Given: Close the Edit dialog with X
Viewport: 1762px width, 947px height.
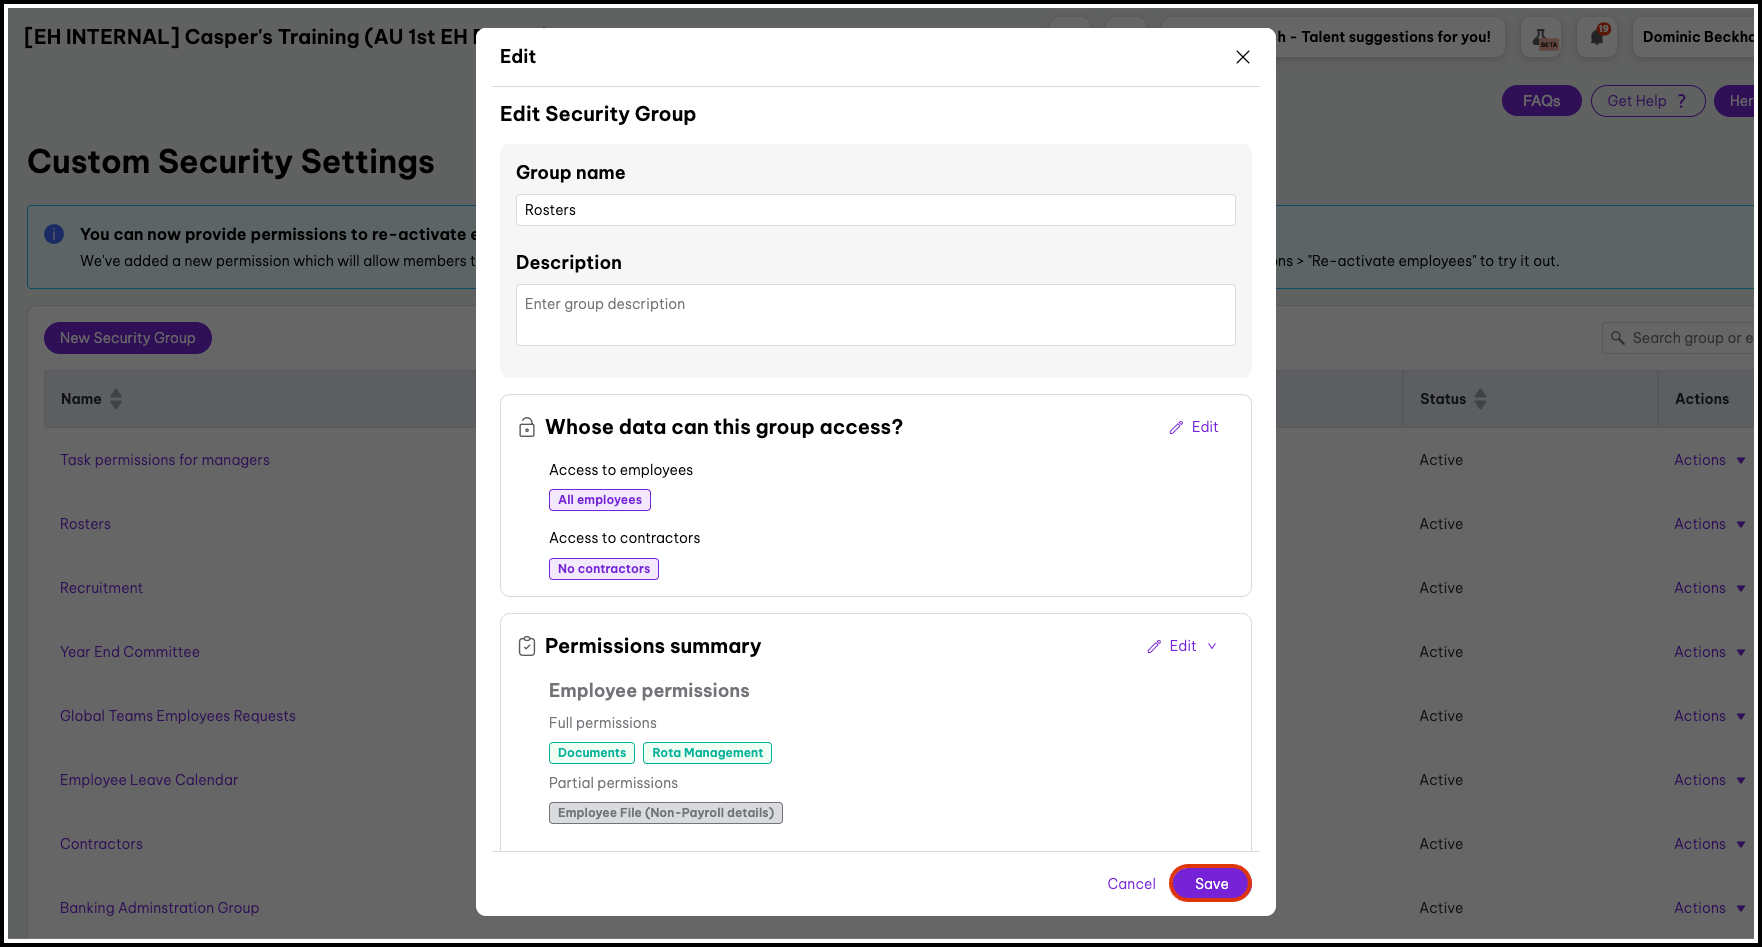Looking at the screenshot, I should (x=1243, y=57).
